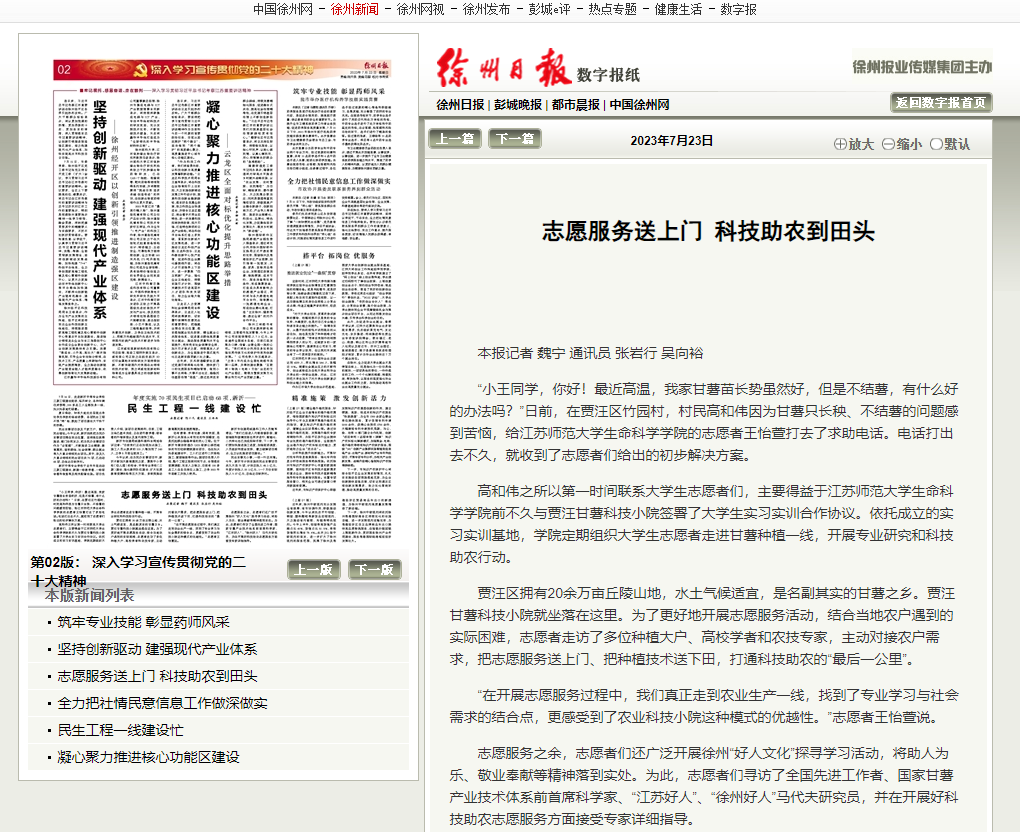Open 徐州新闻 in top navigation

coord(355,9)
